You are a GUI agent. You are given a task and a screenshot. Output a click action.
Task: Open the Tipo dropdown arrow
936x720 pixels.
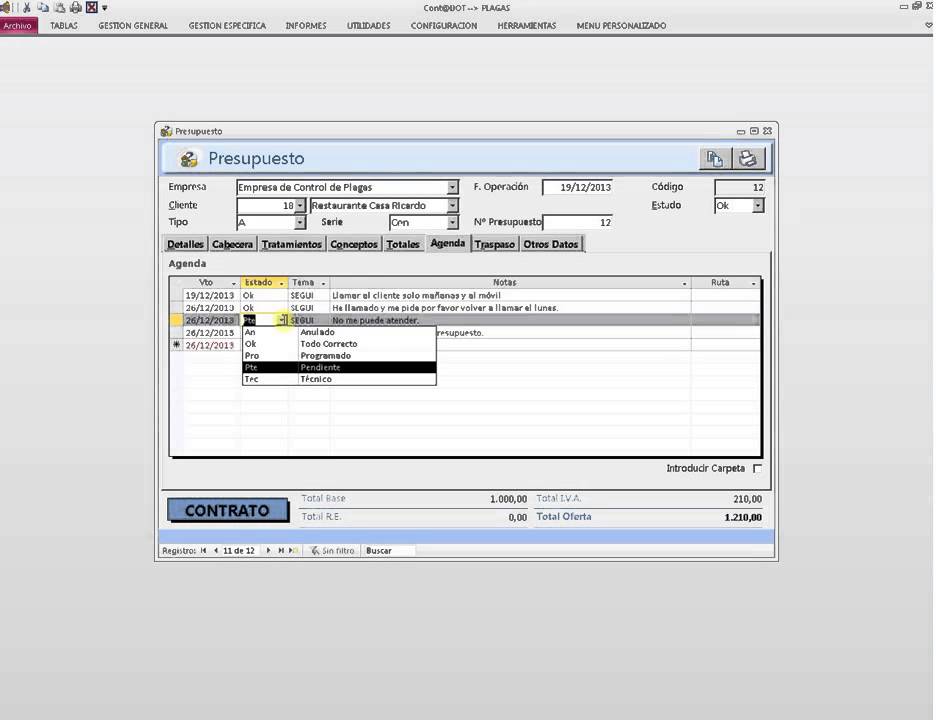coord(300,223)
